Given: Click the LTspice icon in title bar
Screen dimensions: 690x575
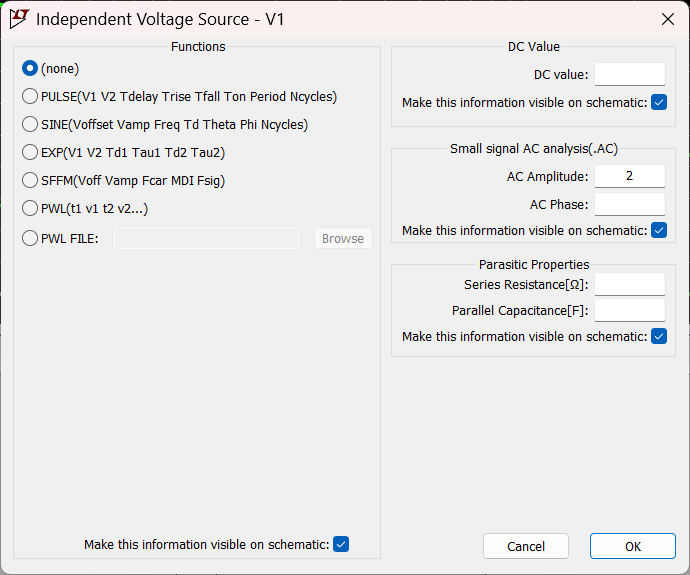Looking at the screenshot, I should tap(19, 19).
